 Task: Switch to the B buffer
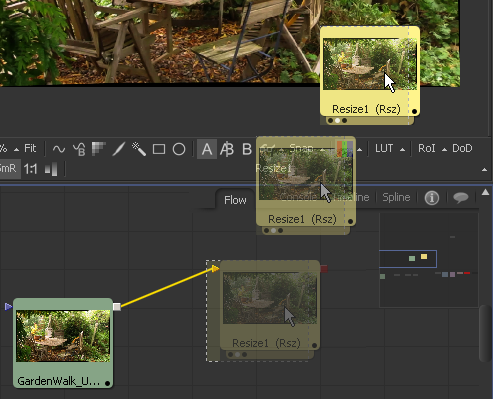click(x=247, y=149)
